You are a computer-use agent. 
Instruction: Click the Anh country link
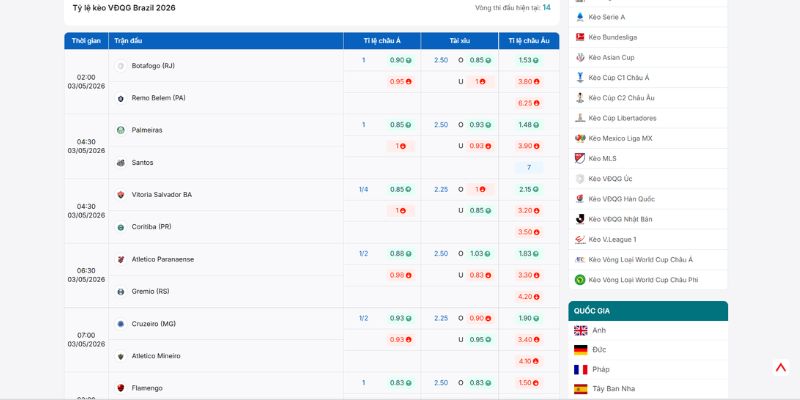click(599, 331)
